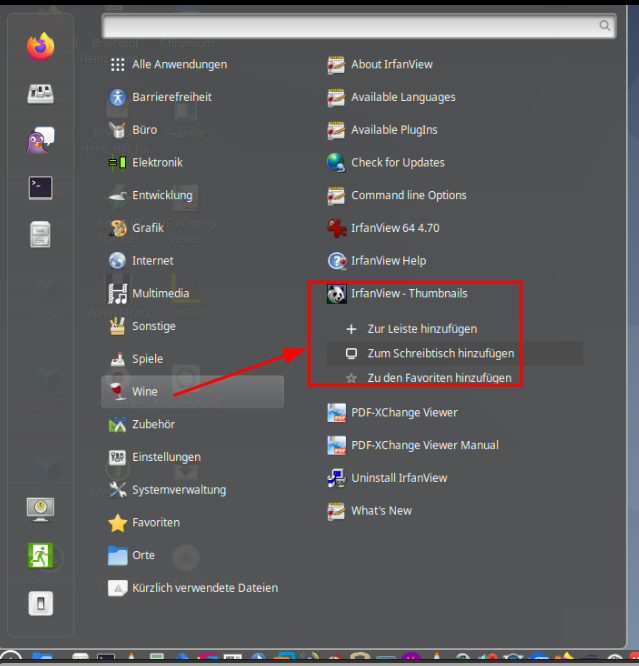Click the lock screen icon in the sidebar

click(40, 509)
